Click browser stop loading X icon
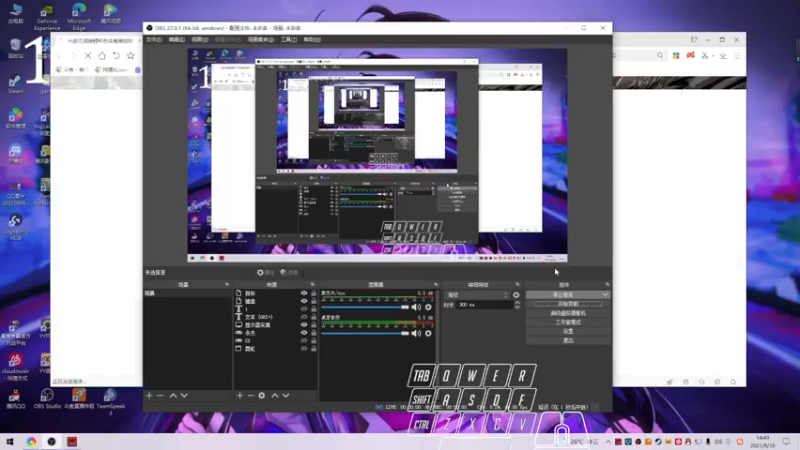Viewport: 800px width, 450px height. tap(88, 56)
